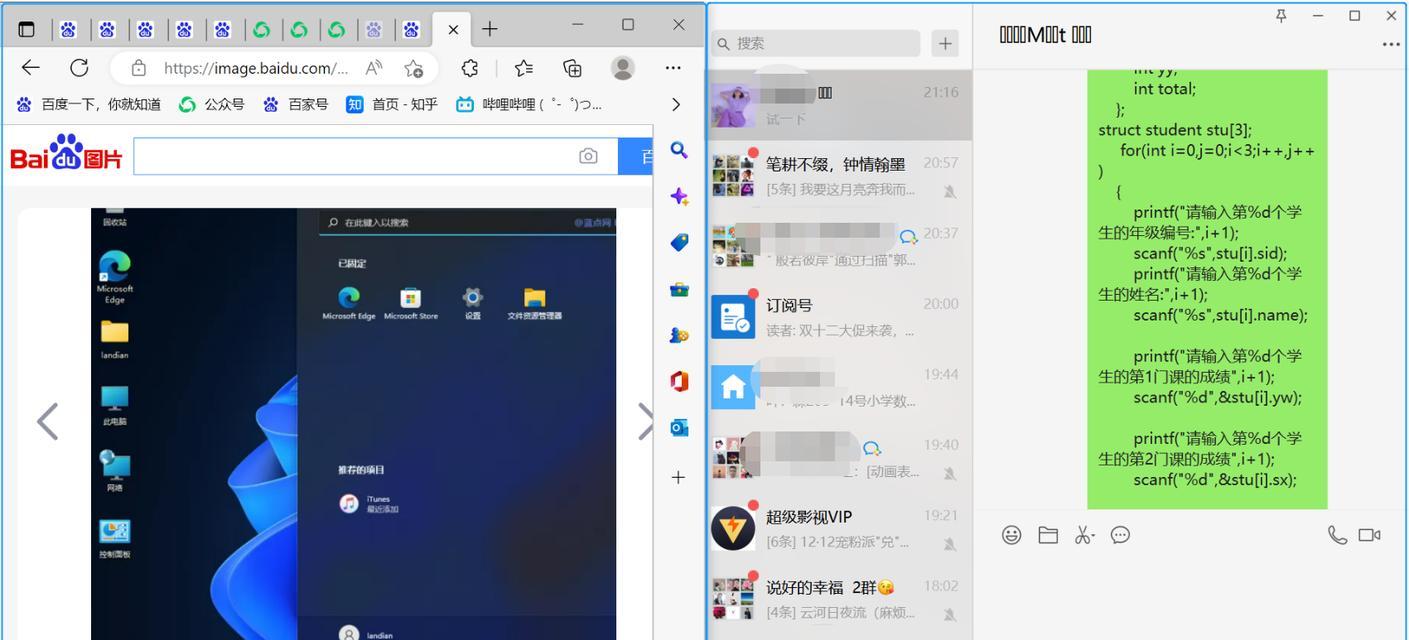
Task: Click the Windows 11 desktop image preview
Action: (x=353, y=424)
